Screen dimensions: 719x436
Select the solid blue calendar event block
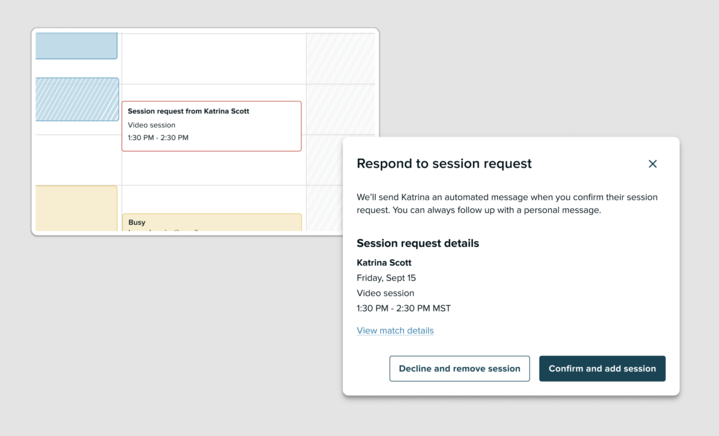pyautogui.click(x=76, y=45)
